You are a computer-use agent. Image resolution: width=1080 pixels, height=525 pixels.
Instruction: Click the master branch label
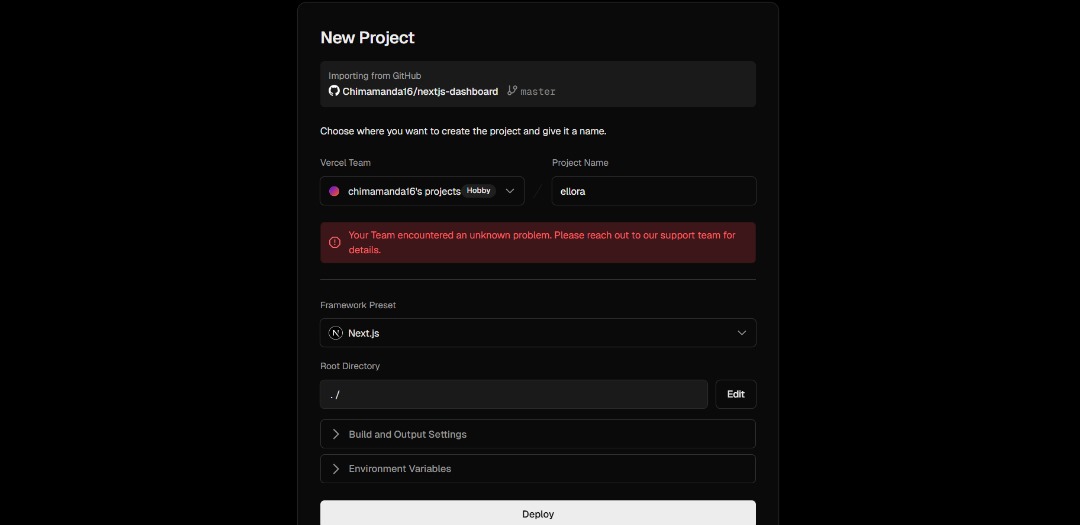538,91
